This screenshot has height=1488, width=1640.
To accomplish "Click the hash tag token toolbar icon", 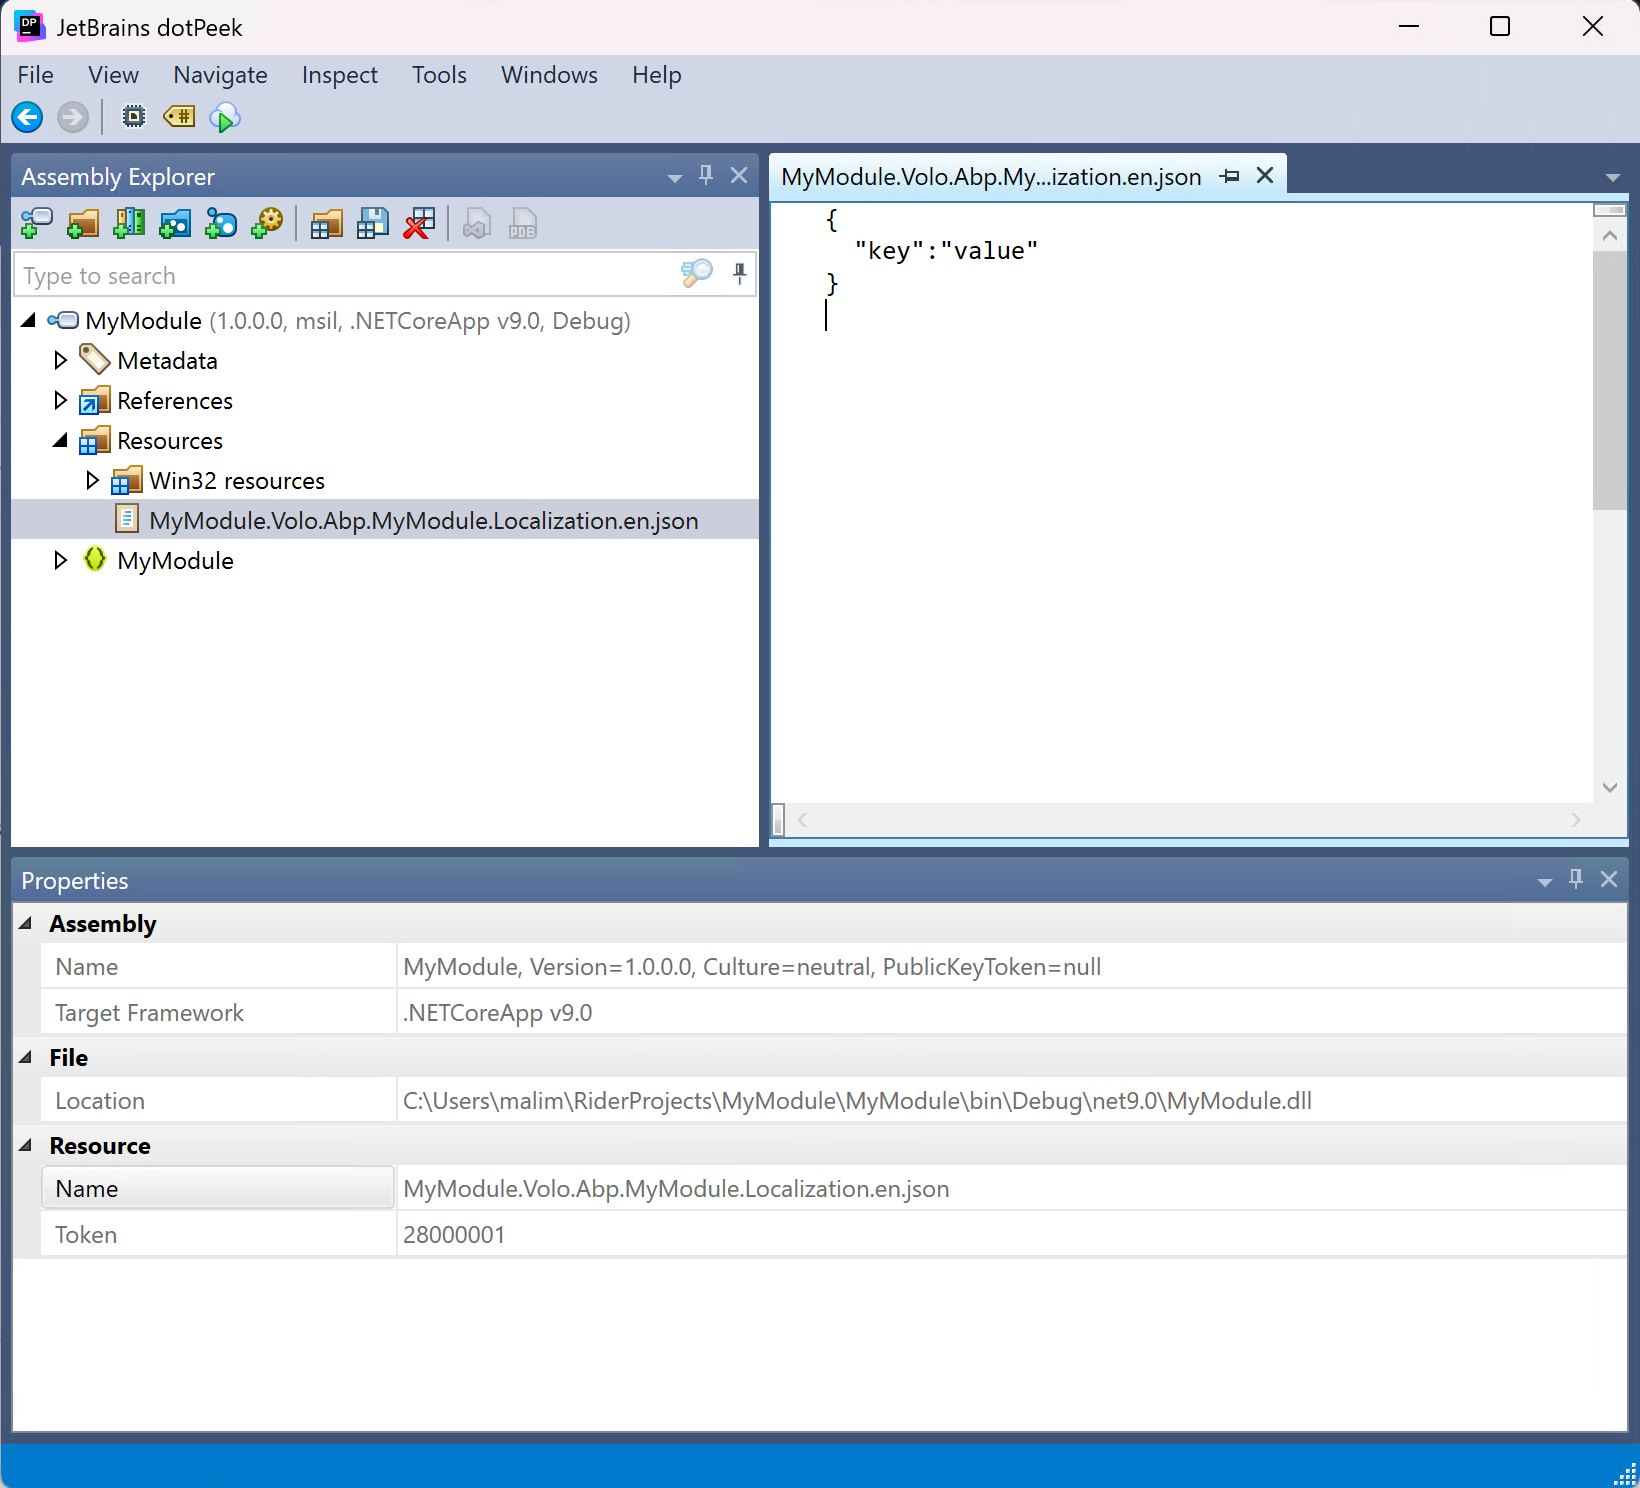I will (x=179, y=117).
